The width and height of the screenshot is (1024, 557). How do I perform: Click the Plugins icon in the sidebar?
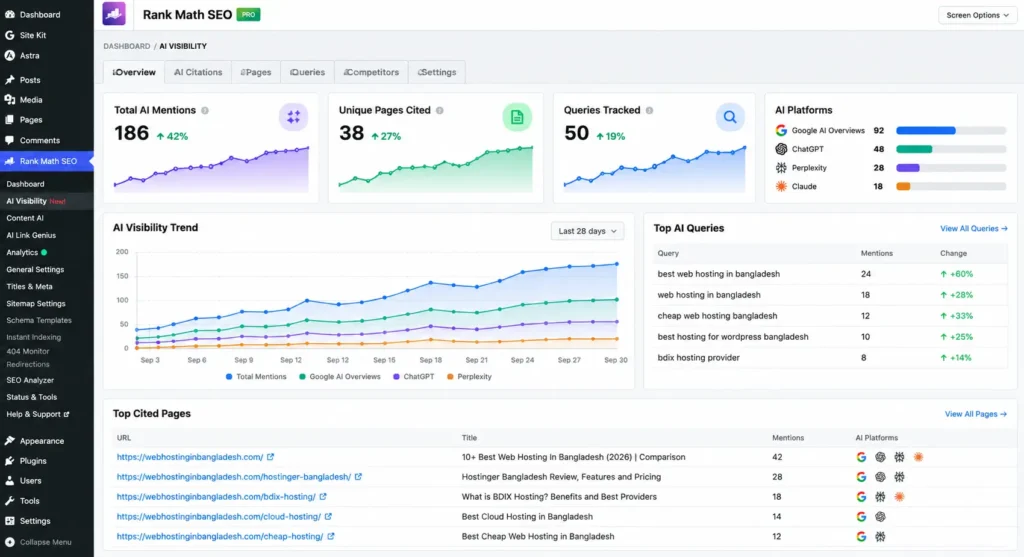(x=10, y=460)
